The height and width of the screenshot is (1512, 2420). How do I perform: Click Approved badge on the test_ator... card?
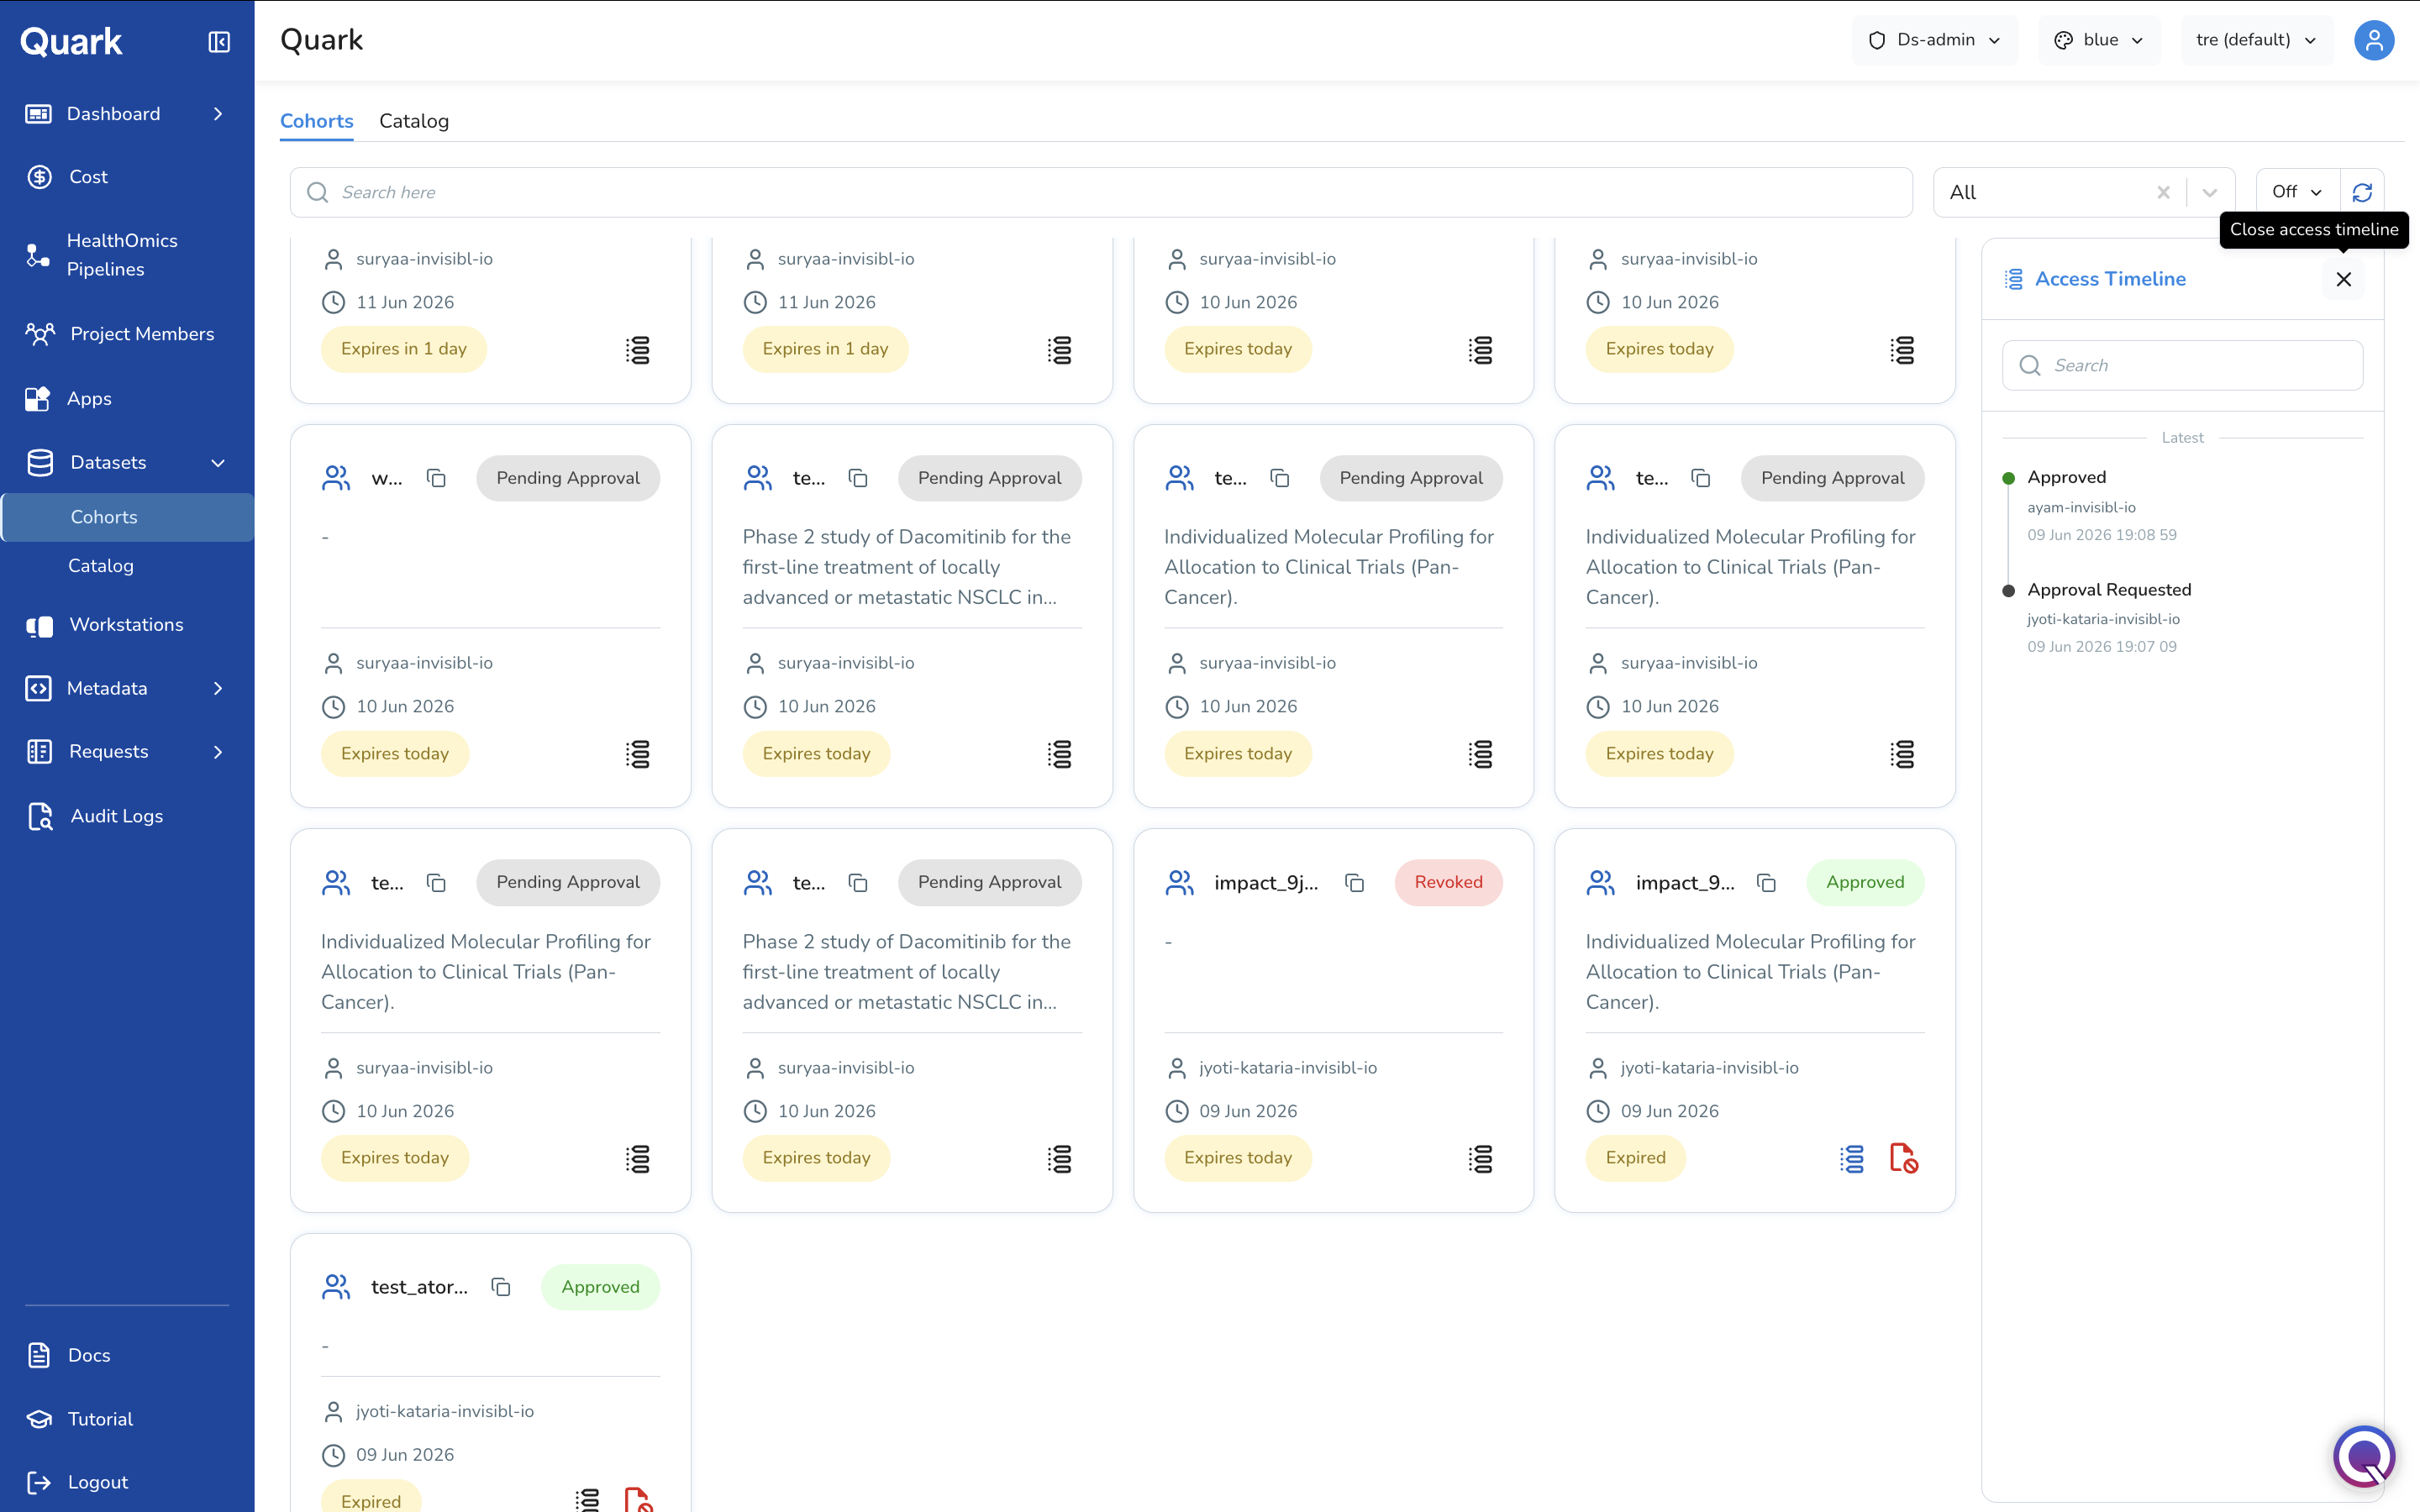coord(600,1287)
